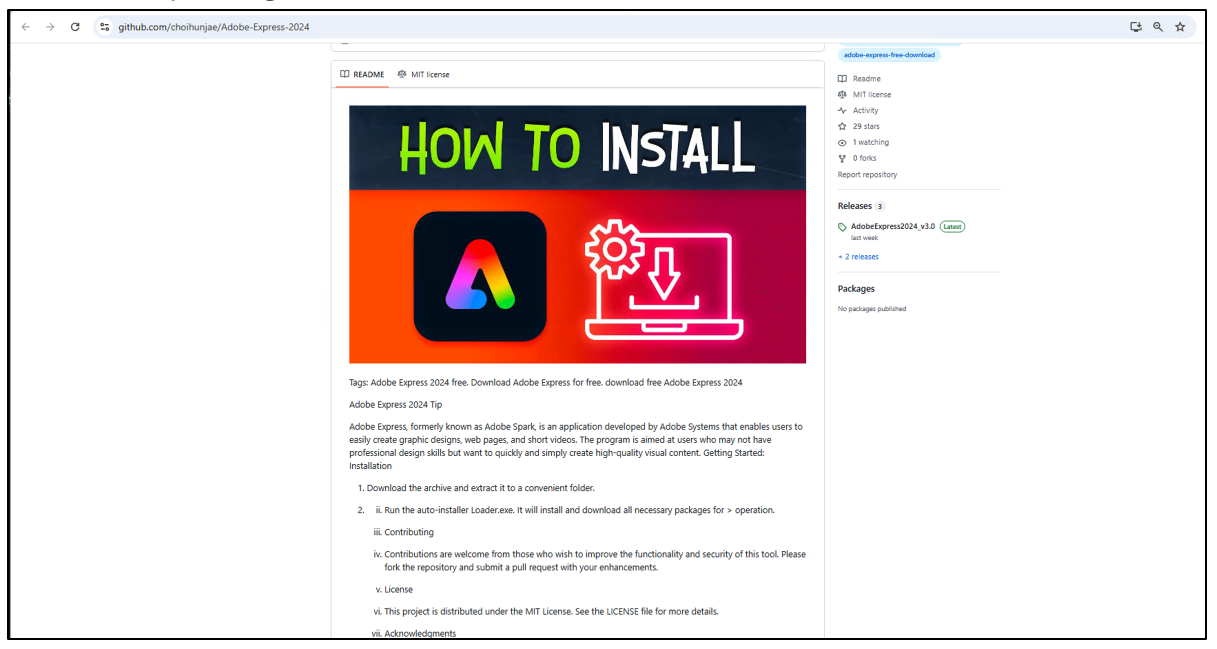The height and width of the screenshot is (649, 1217).
Task: Click the browser forward arrow
Action: (x=50, y=27)
